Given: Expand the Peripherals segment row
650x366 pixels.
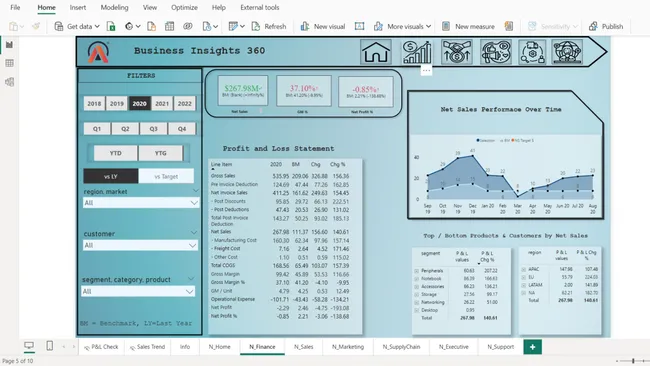Looking at the screenshot, I should [x=417, y=271].
